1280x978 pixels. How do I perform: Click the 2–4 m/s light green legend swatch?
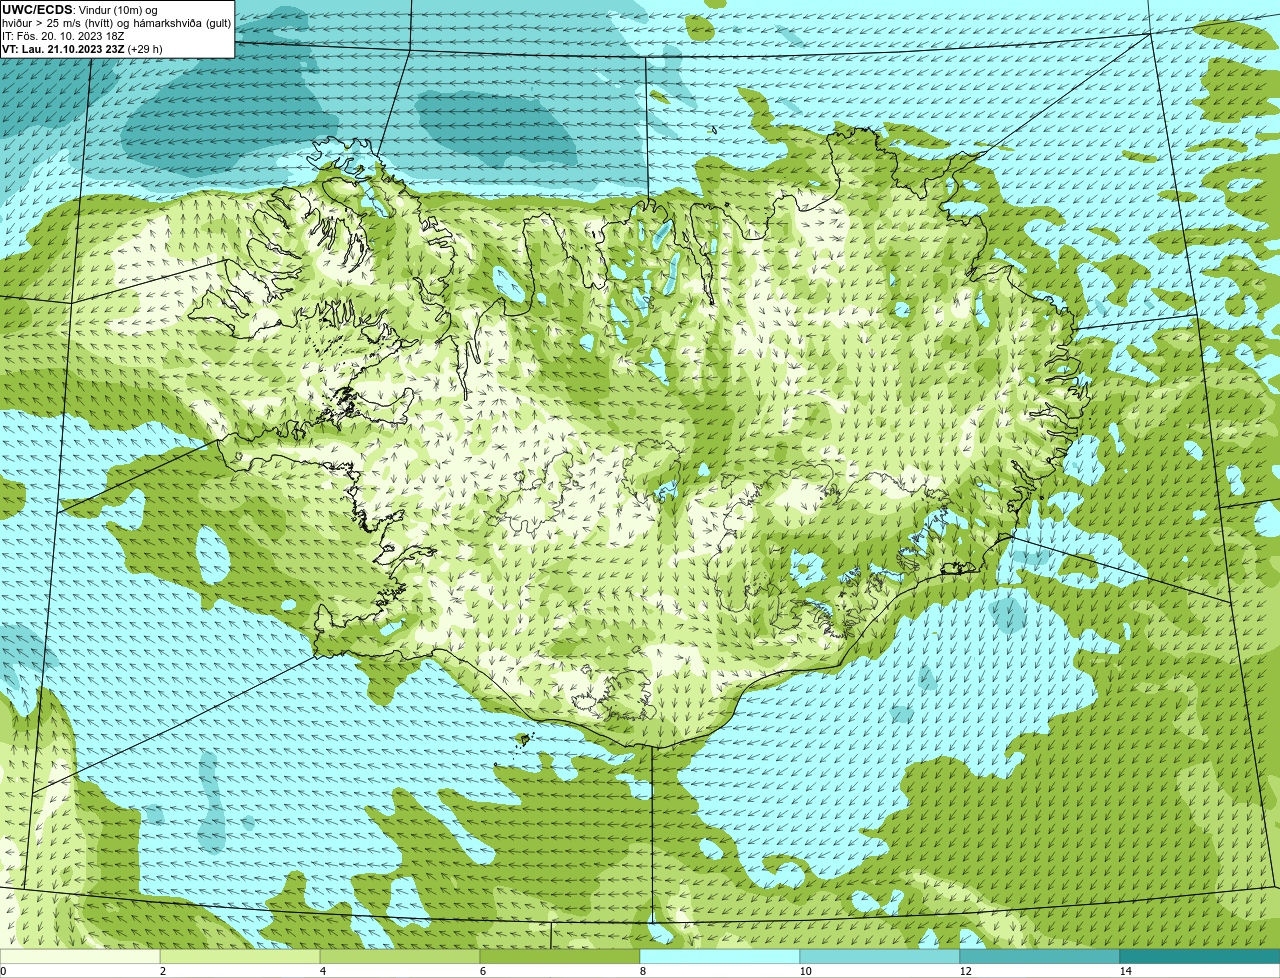pyautogui.click(x=240, y=957)
